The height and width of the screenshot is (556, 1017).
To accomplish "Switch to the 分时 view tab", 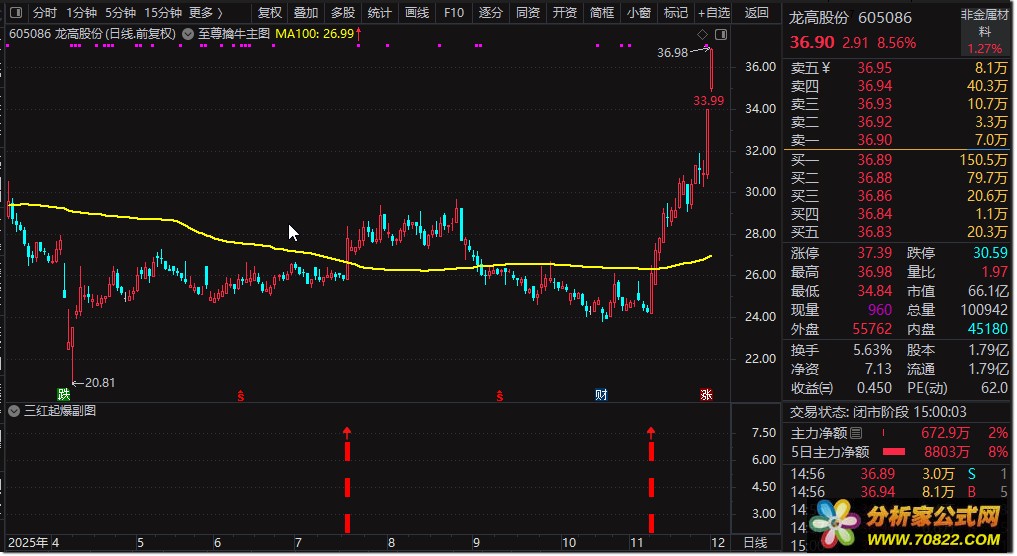I will click(x=45, y=13).
